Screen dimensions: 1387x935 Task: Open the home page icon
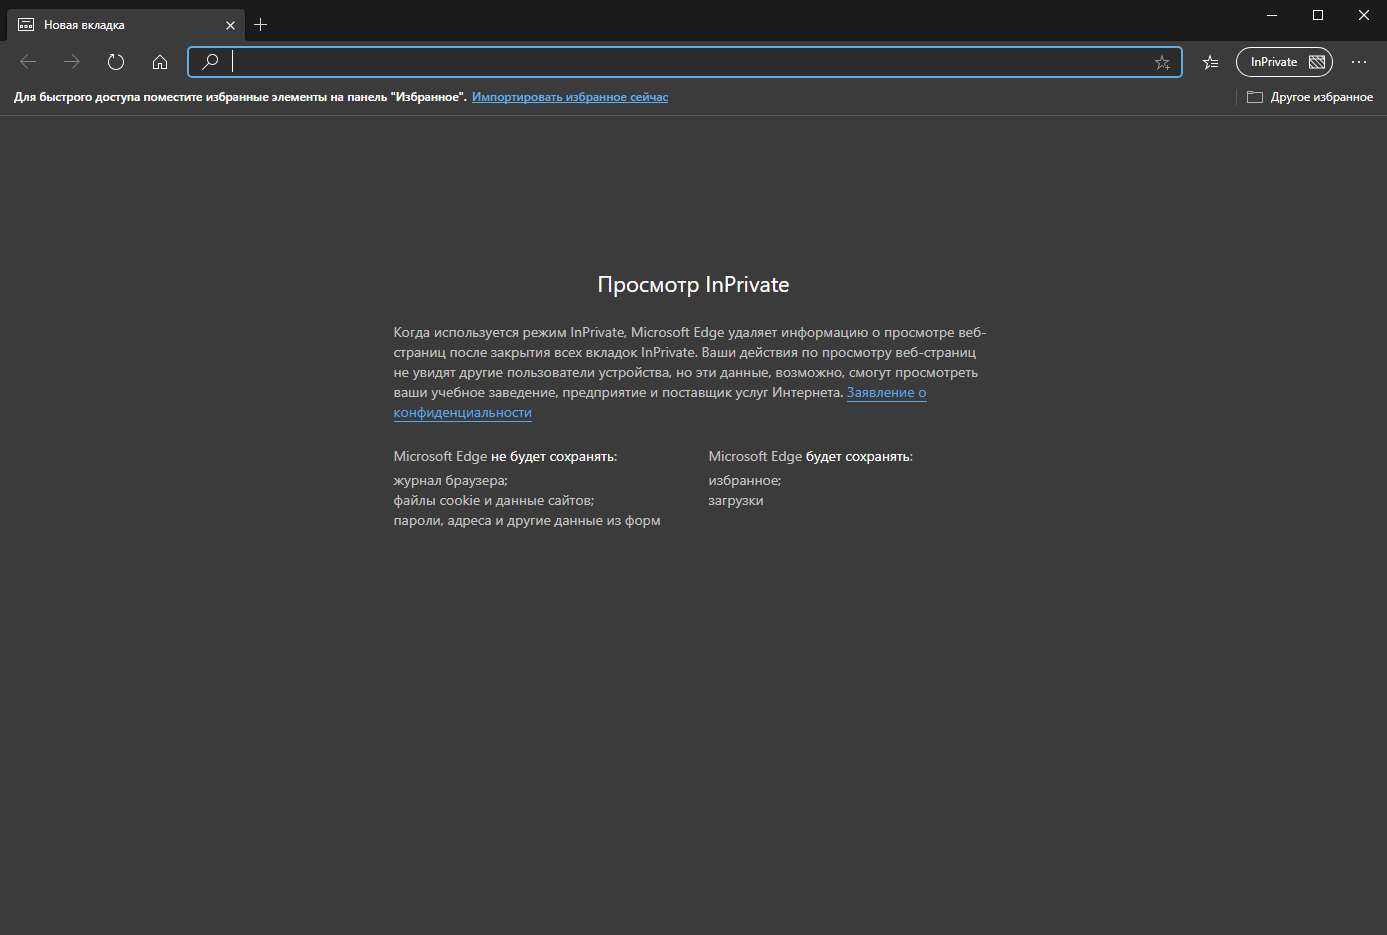click(160, 62)
